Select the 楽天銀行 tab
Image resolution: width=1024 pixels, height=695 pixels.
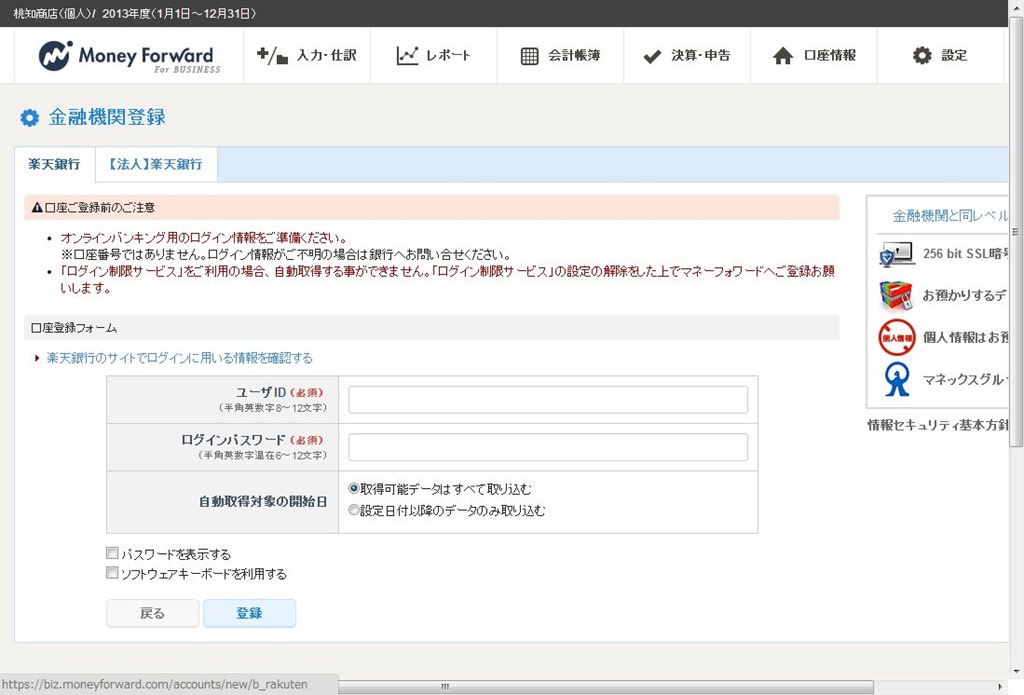tap(55, 165)
